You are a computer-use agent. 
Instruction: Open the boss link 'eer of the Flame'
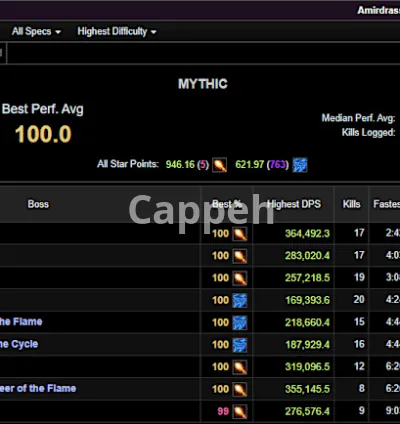coord(38,388)
